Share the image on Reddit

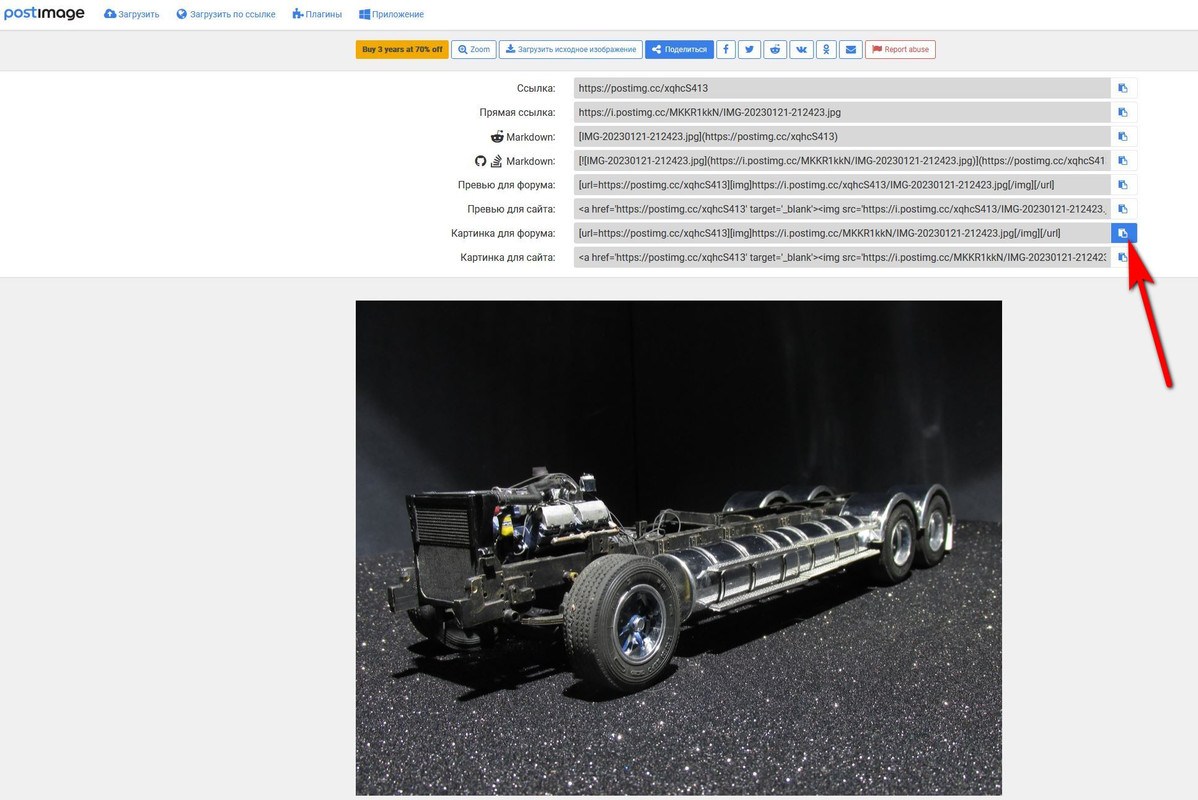pyautogui.click(x=775, y=50)
